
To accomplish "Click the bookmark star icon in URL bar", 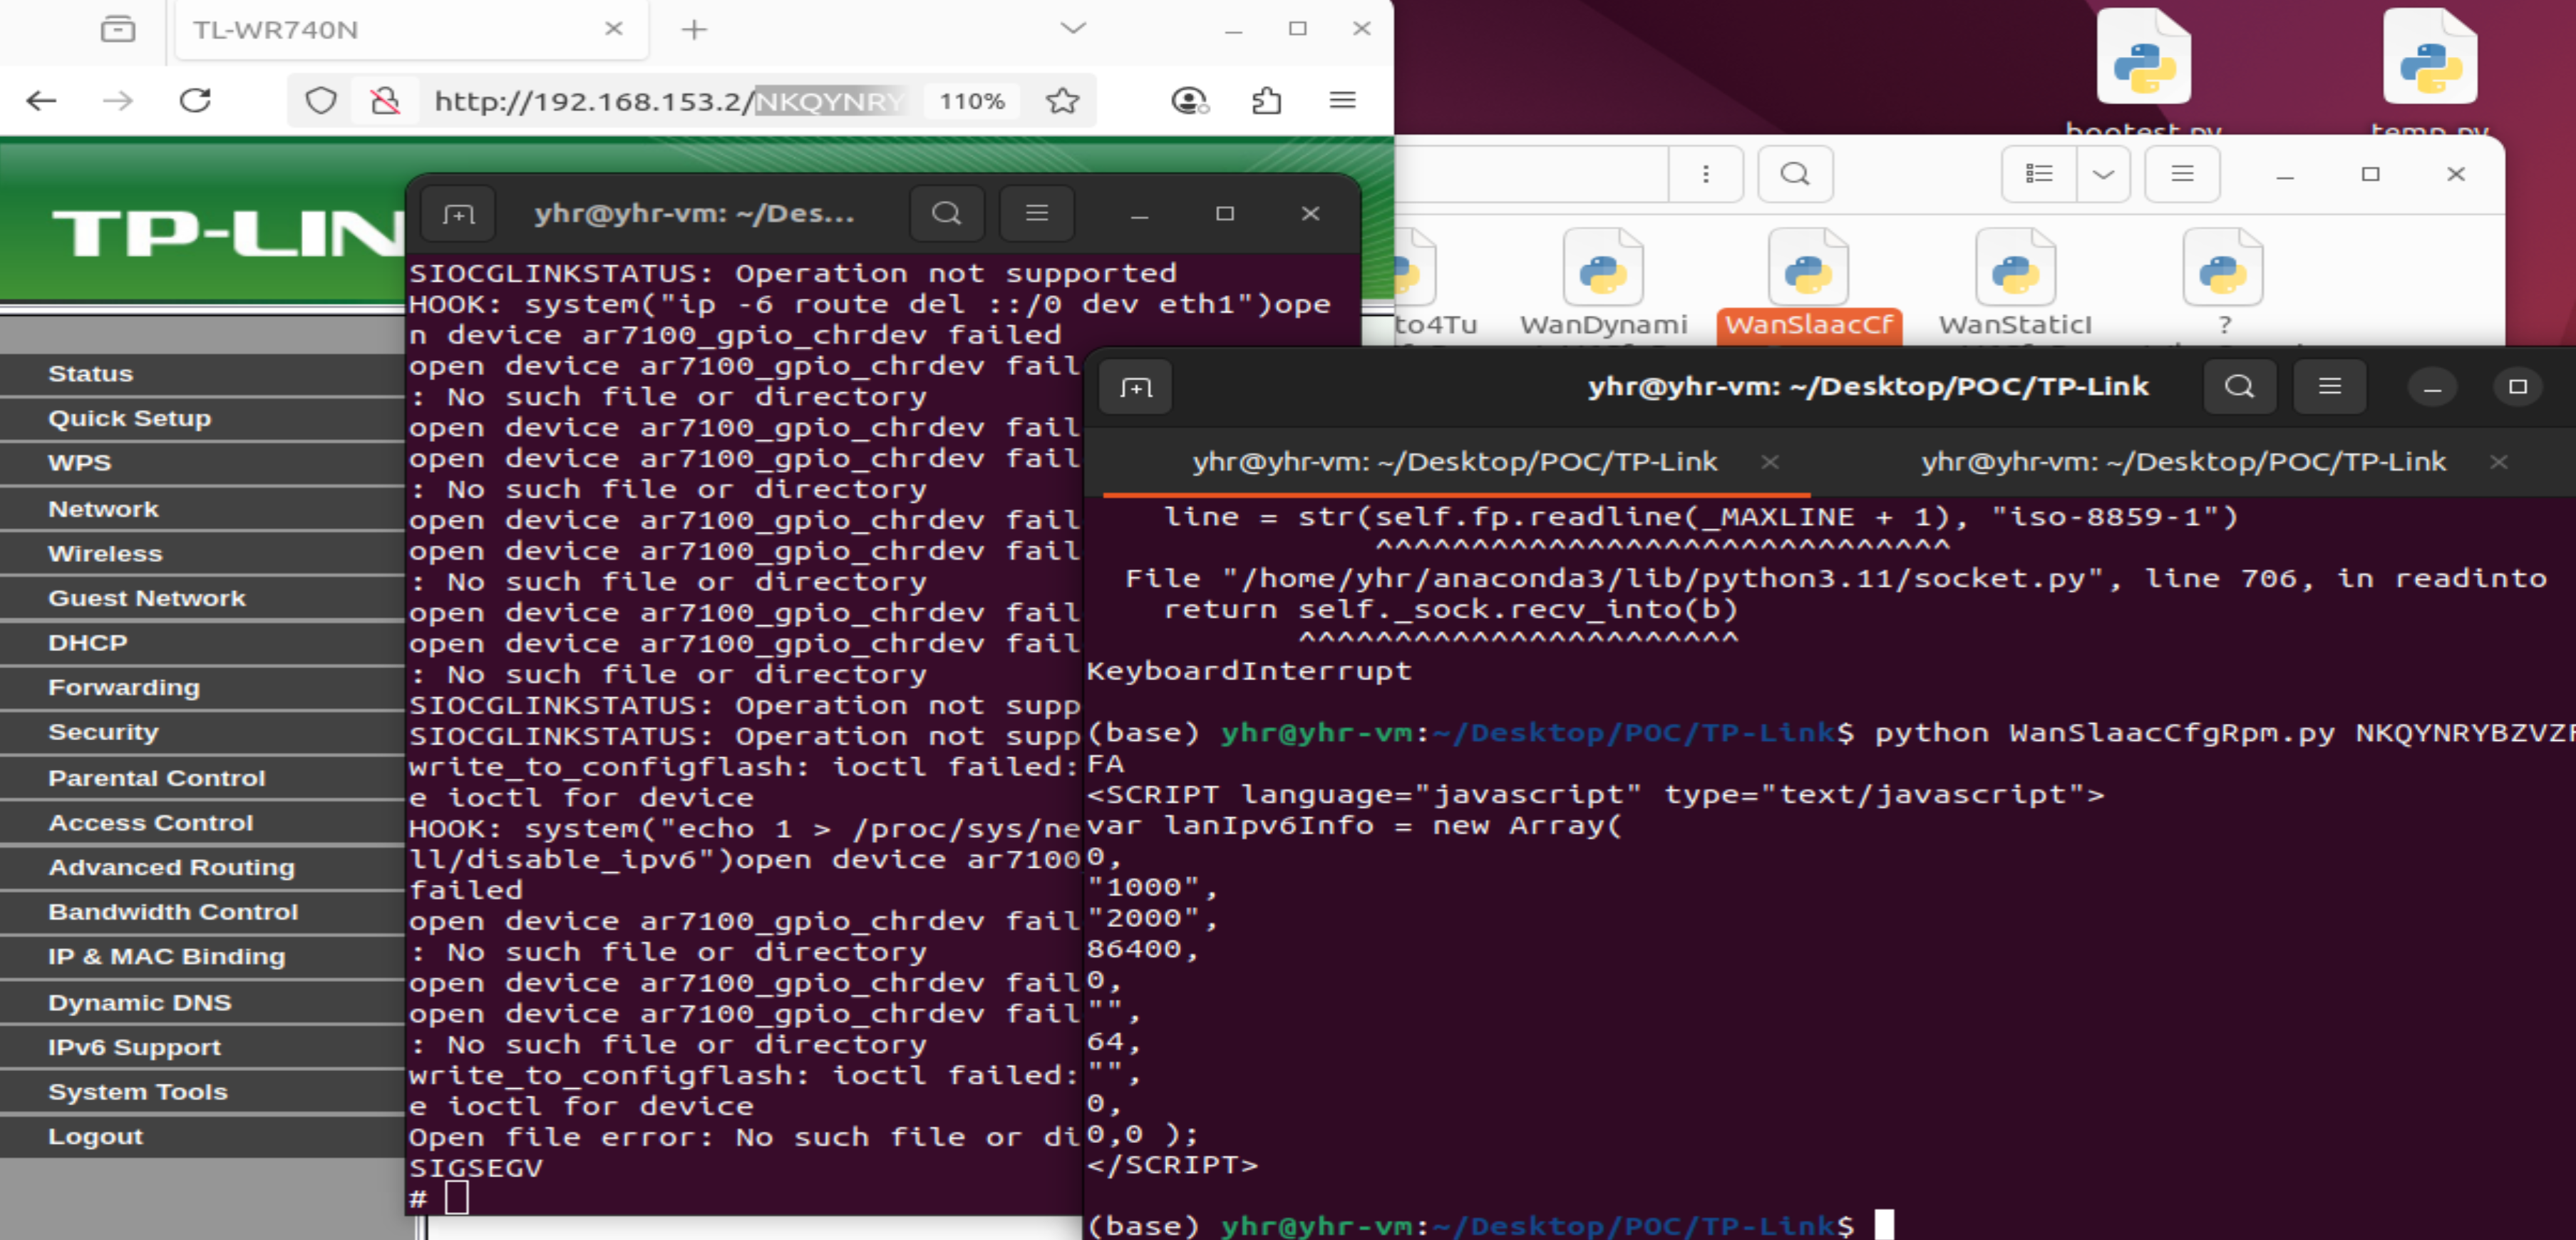I will pos(1062,100).
